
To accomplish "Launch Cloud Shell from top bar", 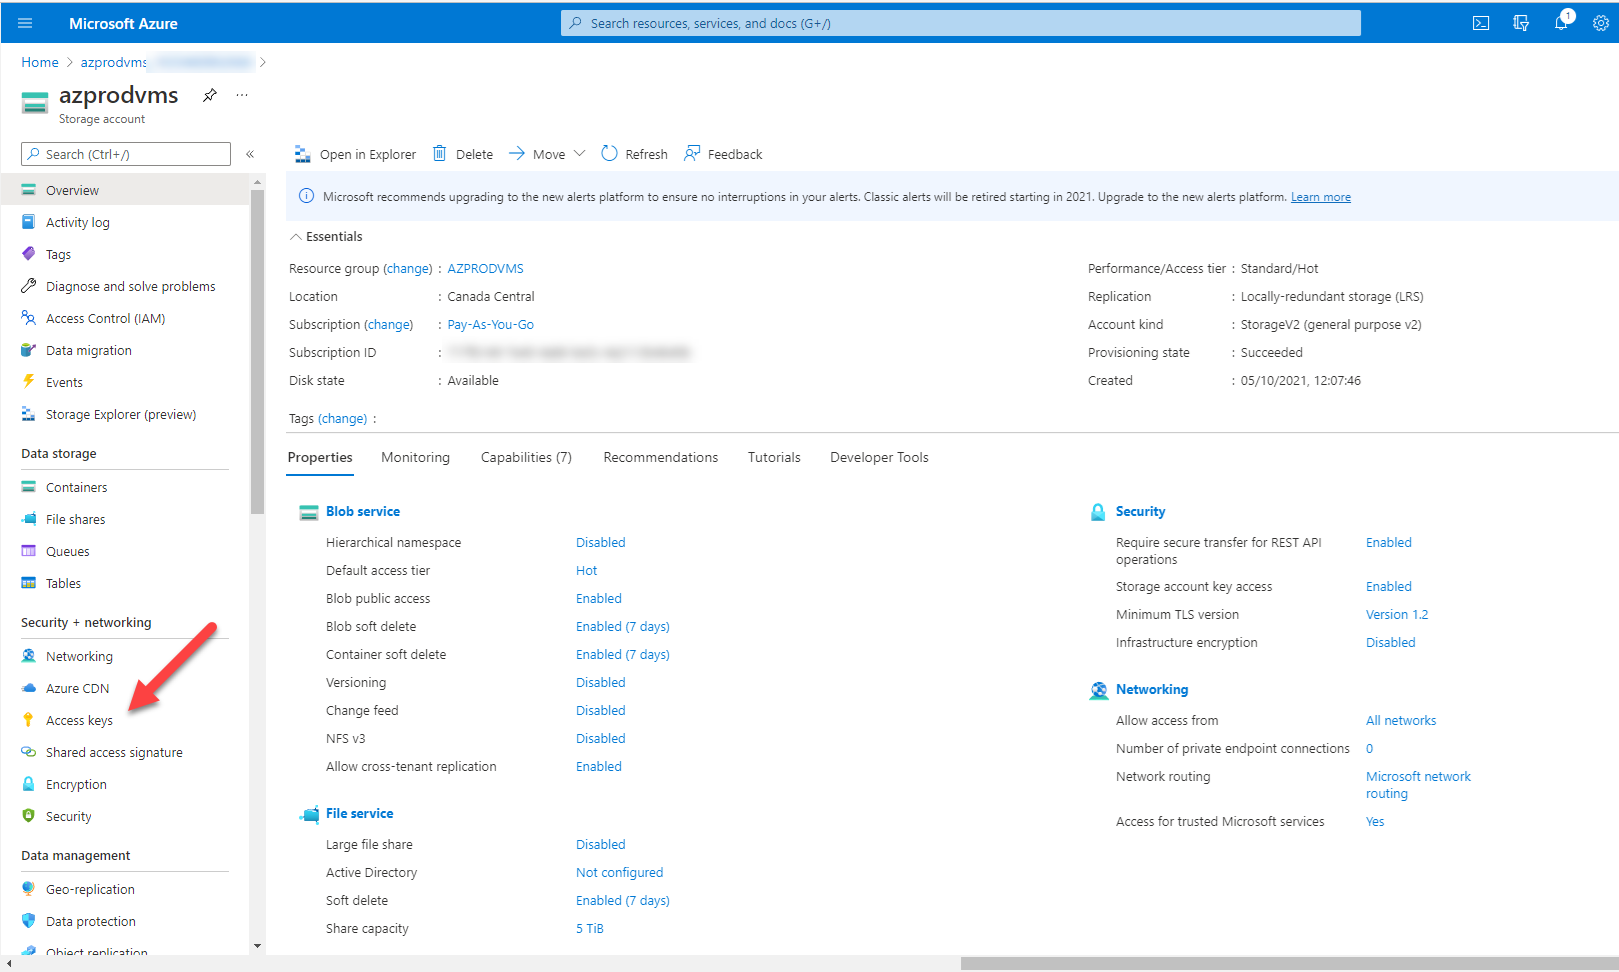I will (x=1481, y=23).
